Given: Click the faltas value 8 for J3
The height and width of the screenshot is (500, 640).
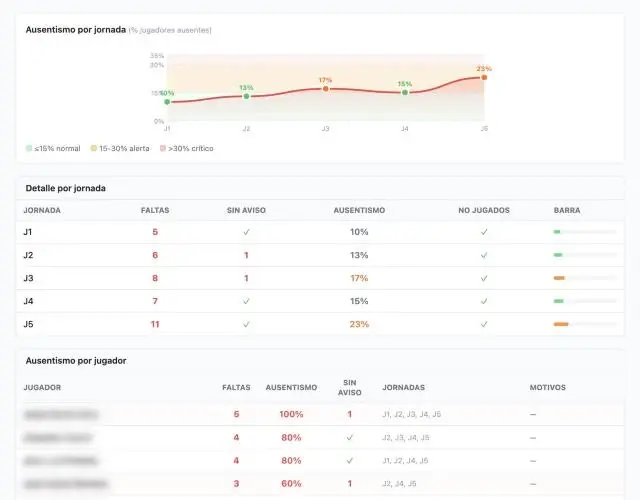Looking at the screenshot, I should pyautogui.click(x=155, y=278).
